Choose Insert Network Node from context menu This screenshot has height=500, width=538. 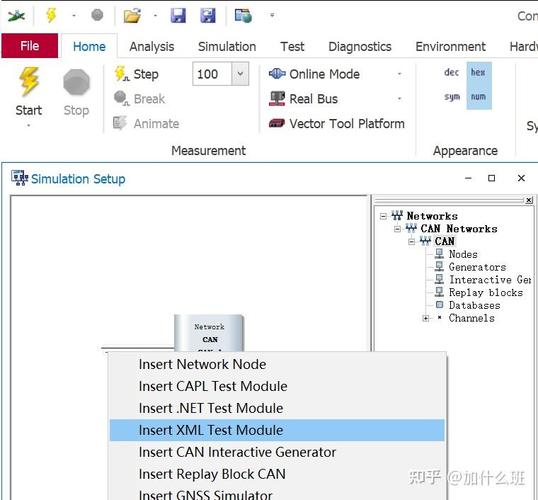pos(277,364)
